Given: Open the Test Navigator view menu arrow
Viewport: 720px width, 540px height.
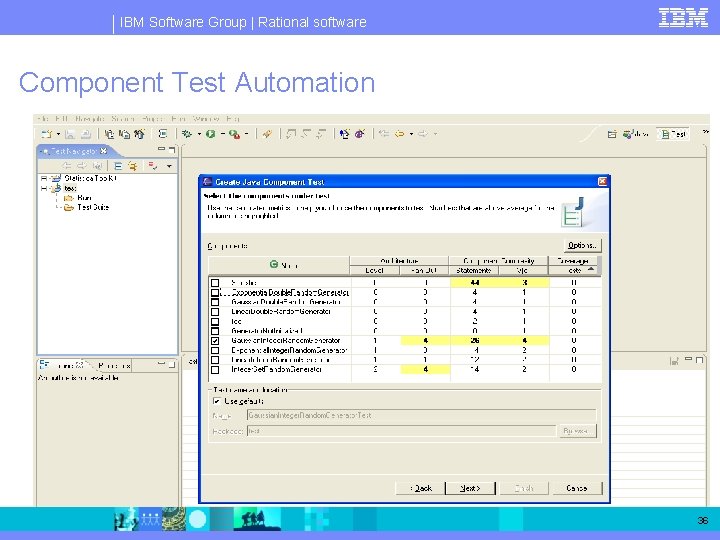Looking at the screenshot, I should pos(169,166).
